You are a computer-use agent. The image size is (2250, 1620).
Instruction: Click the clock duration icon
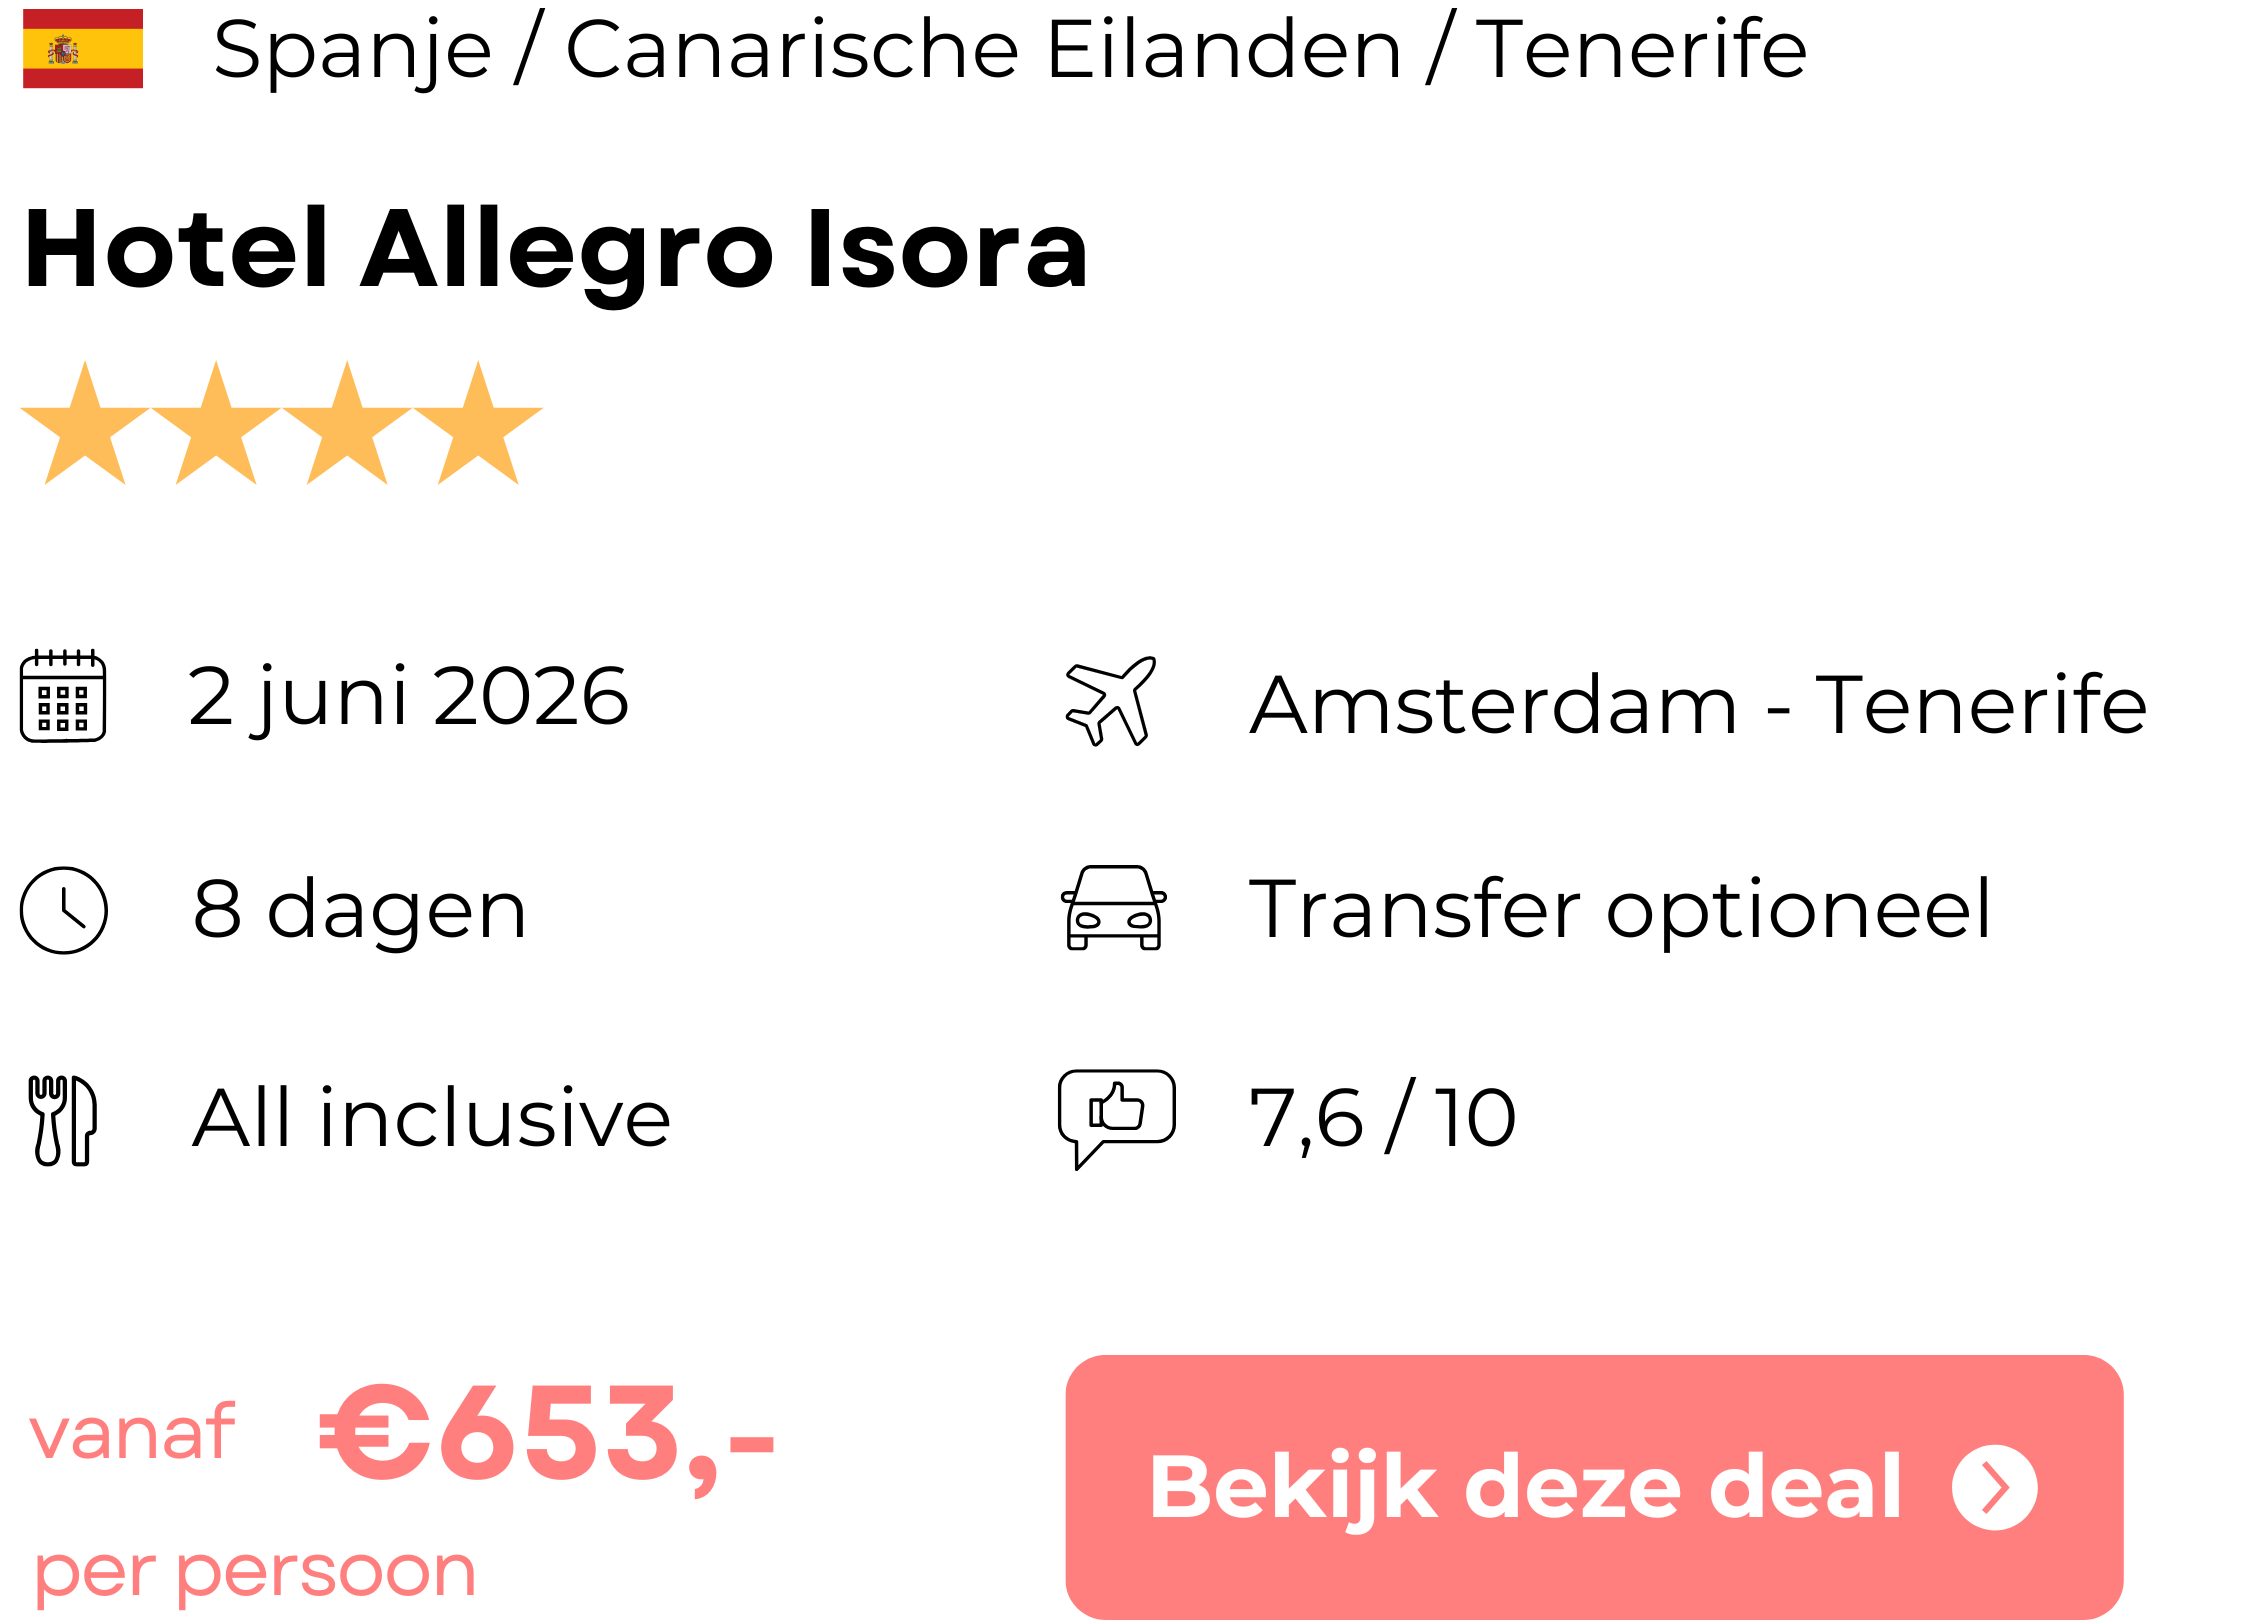64,910
